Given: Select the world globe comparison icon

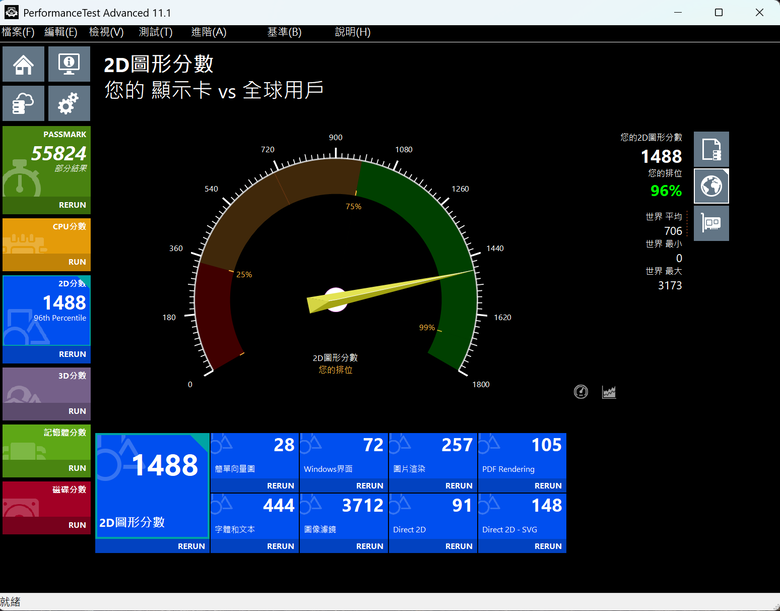Looking at the screenshot, I should (711, 186).
